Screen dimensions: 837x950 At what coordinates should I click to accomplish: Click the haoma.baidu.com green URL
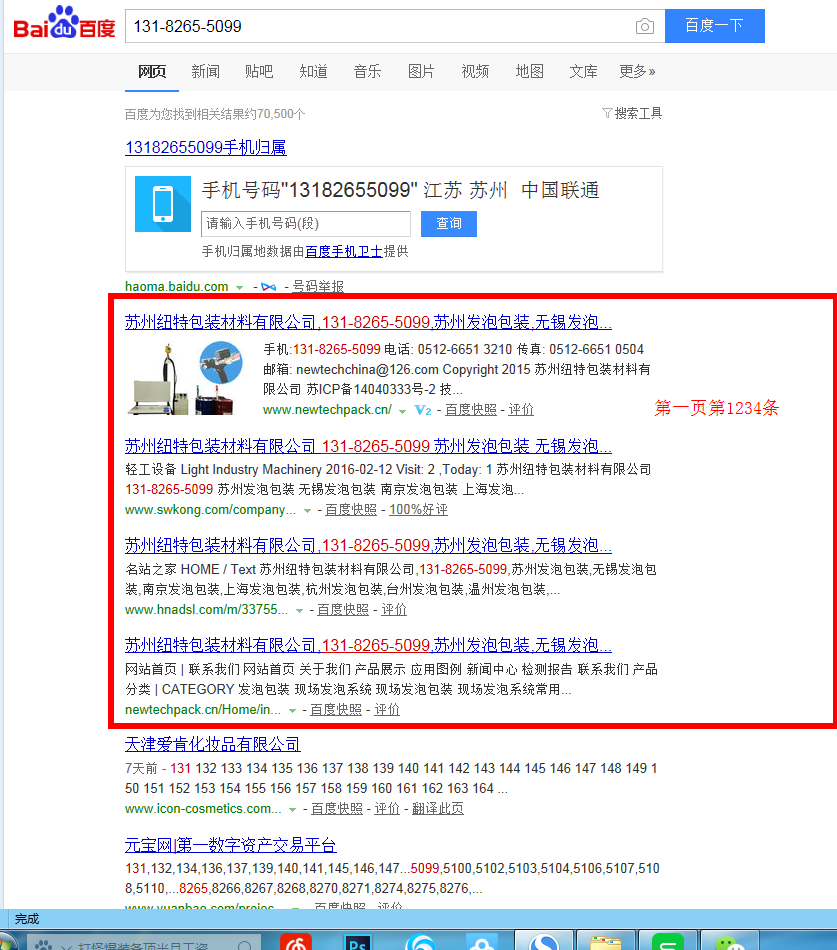click(x=176, y=287)
